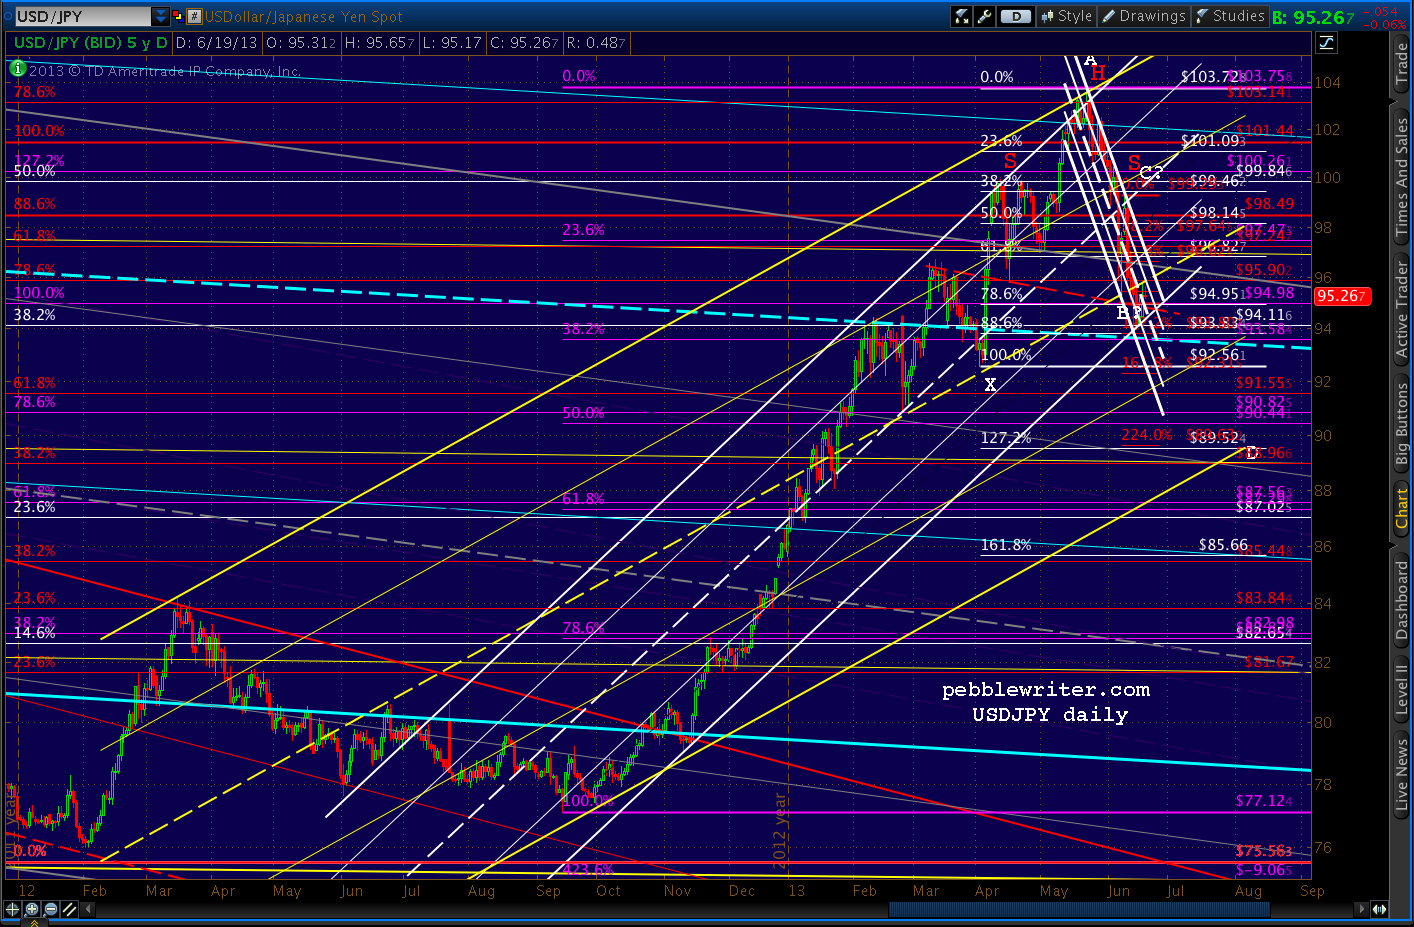1414x927 pixels.
Task: Open the Style menu
Action: point(1066,16)
